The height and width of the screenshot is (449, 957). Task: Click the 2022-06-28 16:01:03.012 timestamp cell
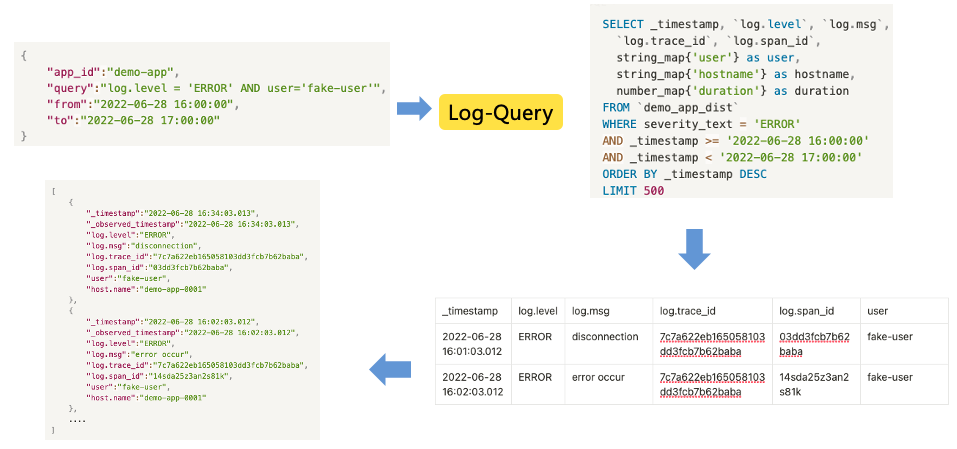click(x=470, y=344)
